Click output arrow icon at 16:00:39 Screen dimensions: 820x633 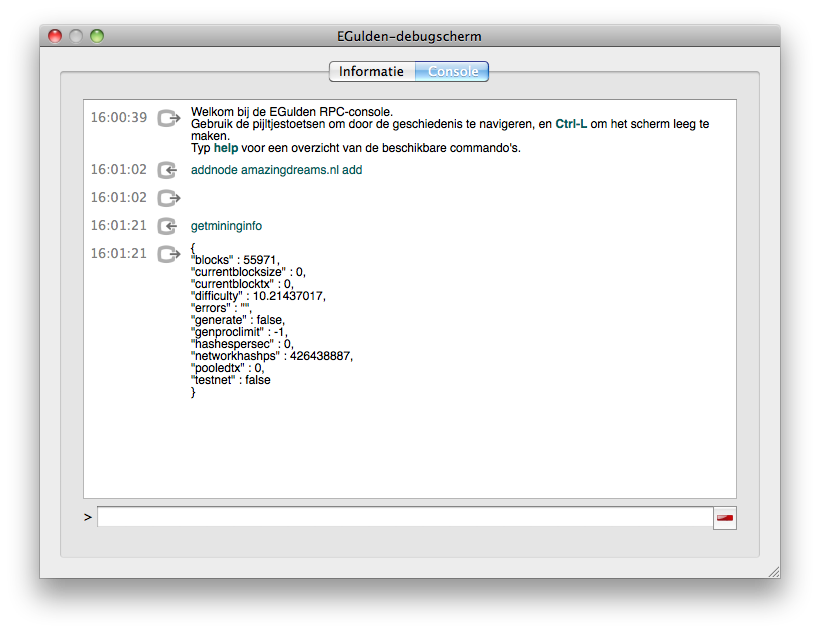coord(169,118)
